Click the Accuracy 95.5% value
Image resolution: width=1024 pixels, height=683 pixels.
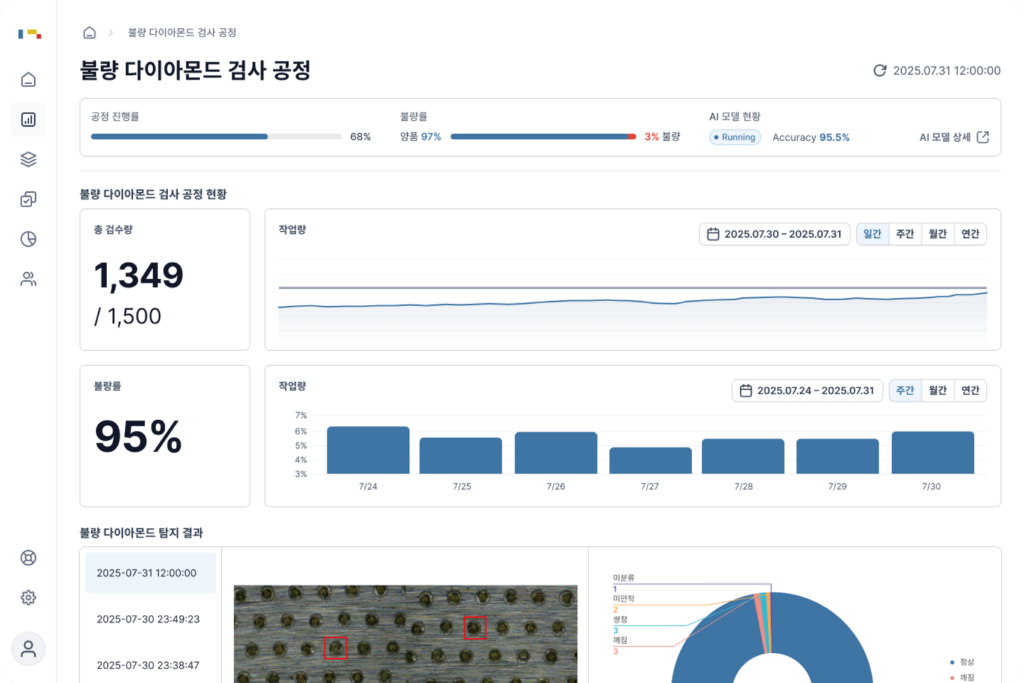click(811, 137)
